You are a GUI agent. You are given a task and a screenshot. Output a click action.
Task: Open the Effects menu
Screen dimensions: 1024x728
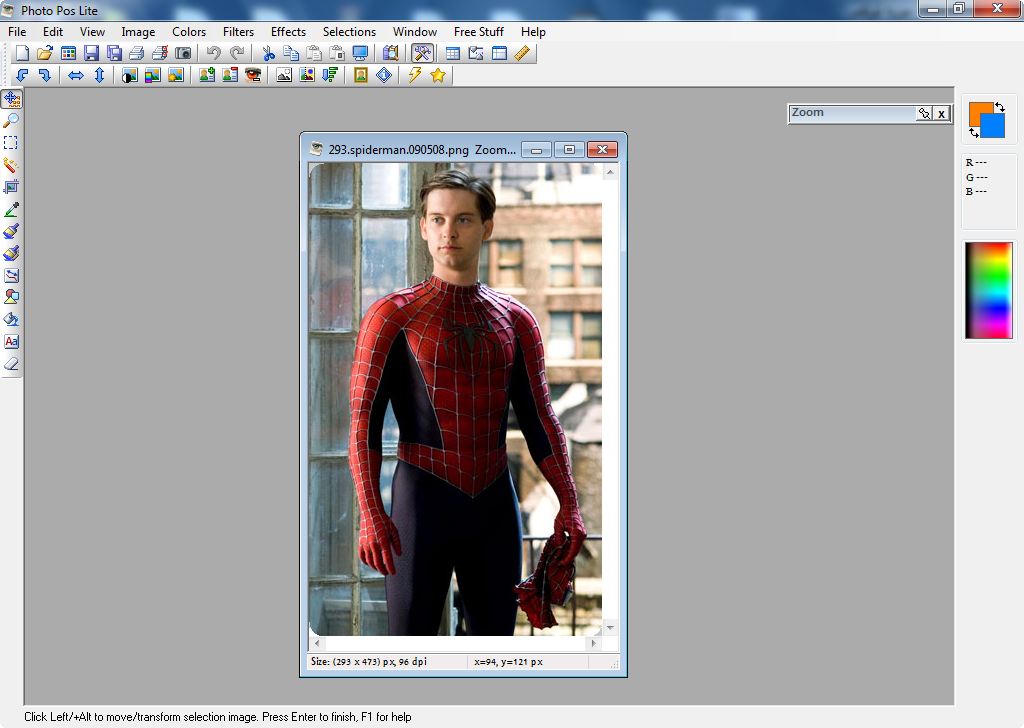(288, 31)
